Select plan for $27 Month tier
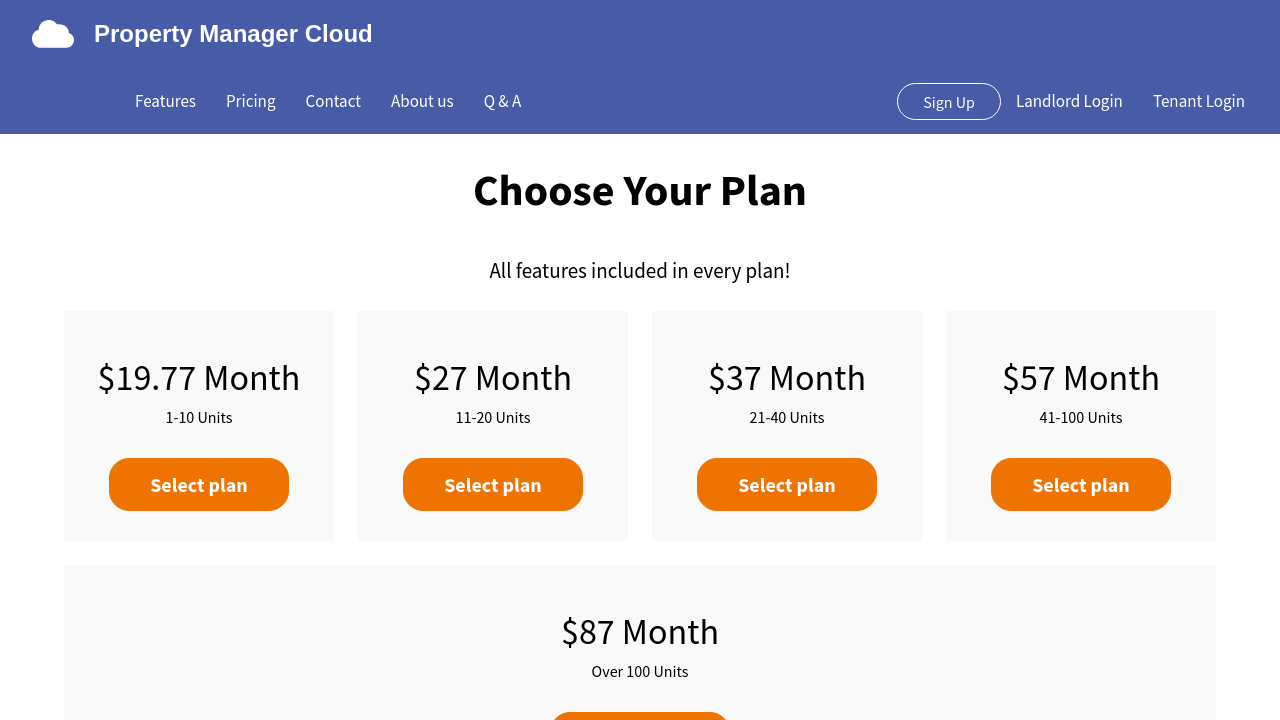 (493, 485)
